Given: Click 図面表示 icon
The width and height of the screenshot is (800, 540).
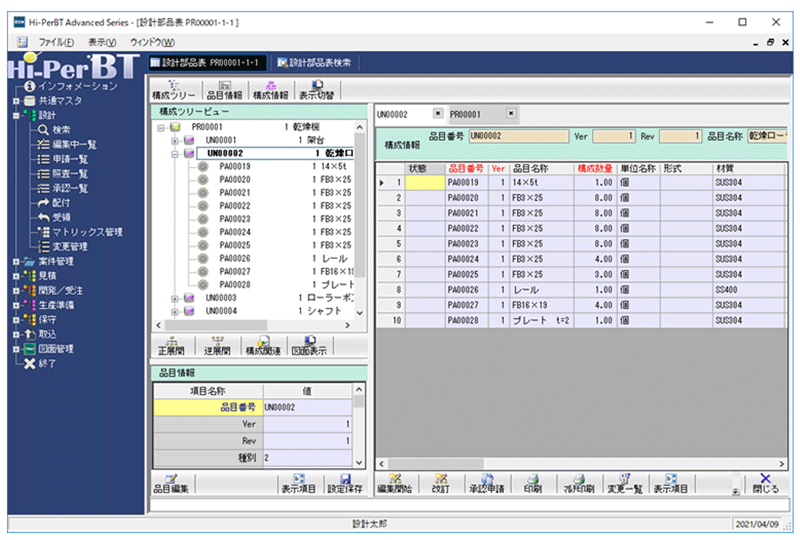Looking at the screenshot, I should [309, 346].
